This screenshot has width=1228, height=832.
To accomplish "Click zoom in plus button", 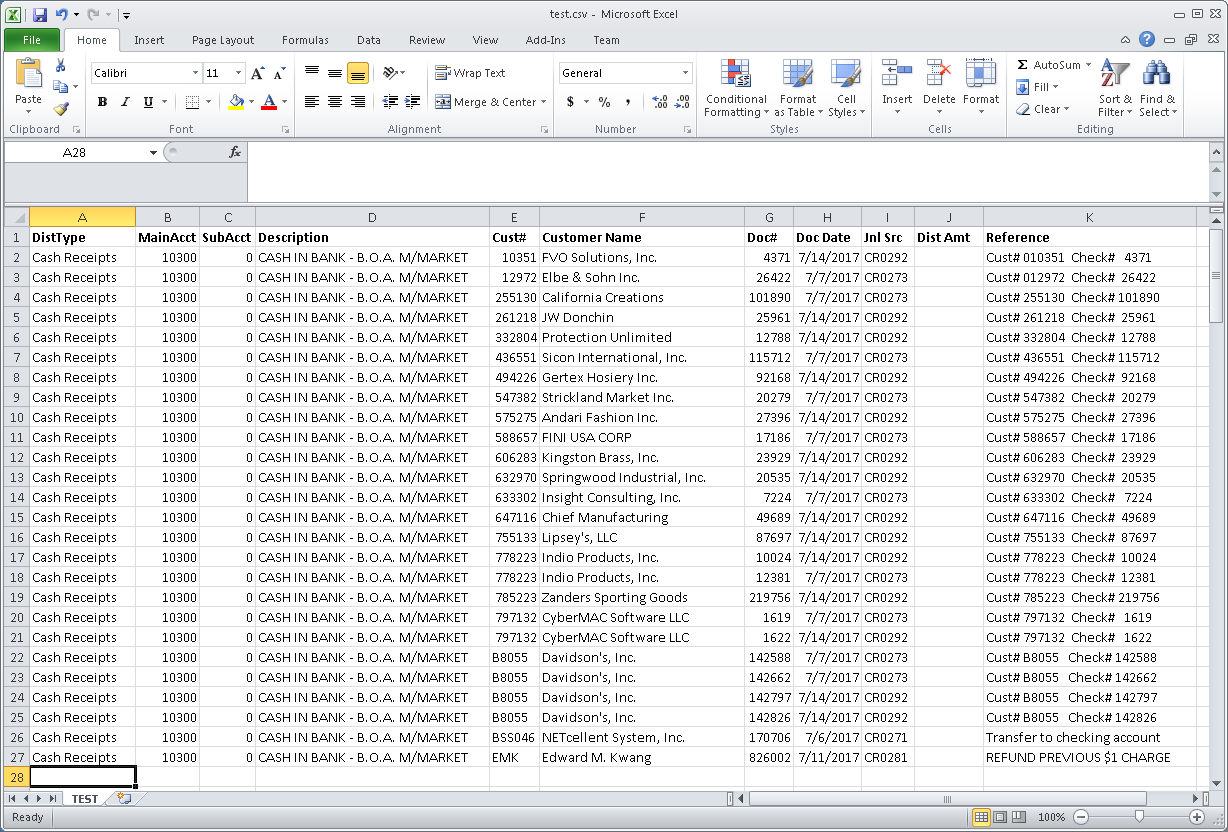I will pos(1197,817).
